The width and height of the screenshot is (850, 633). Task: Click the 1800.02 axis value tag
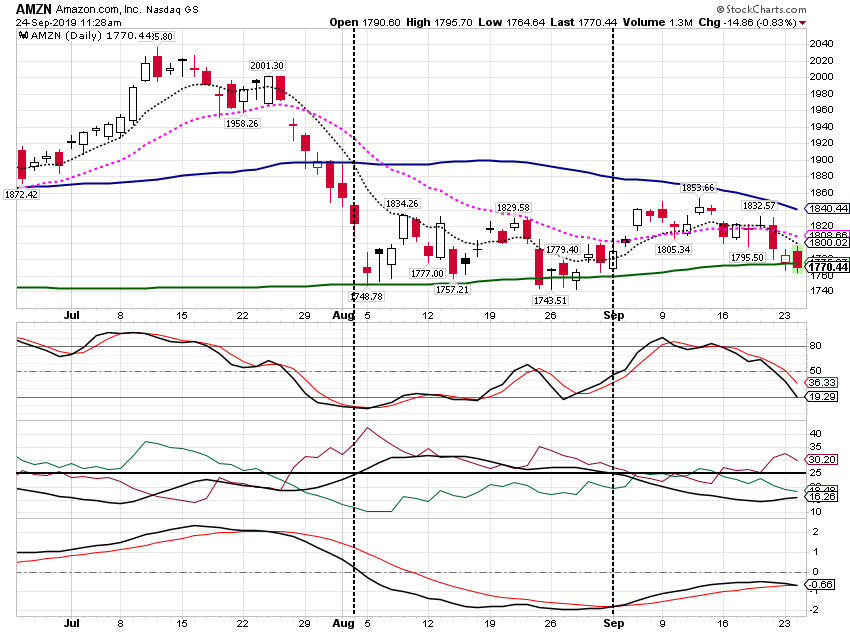click(x=827, y=243)
